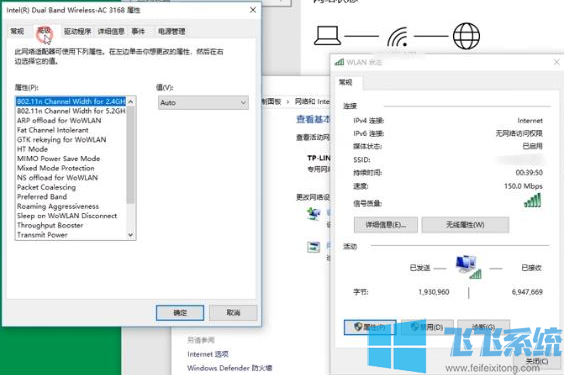Select Sleep on WoWLAN Disconnect property
Screen dimensions: 564x375
(67, 216)
